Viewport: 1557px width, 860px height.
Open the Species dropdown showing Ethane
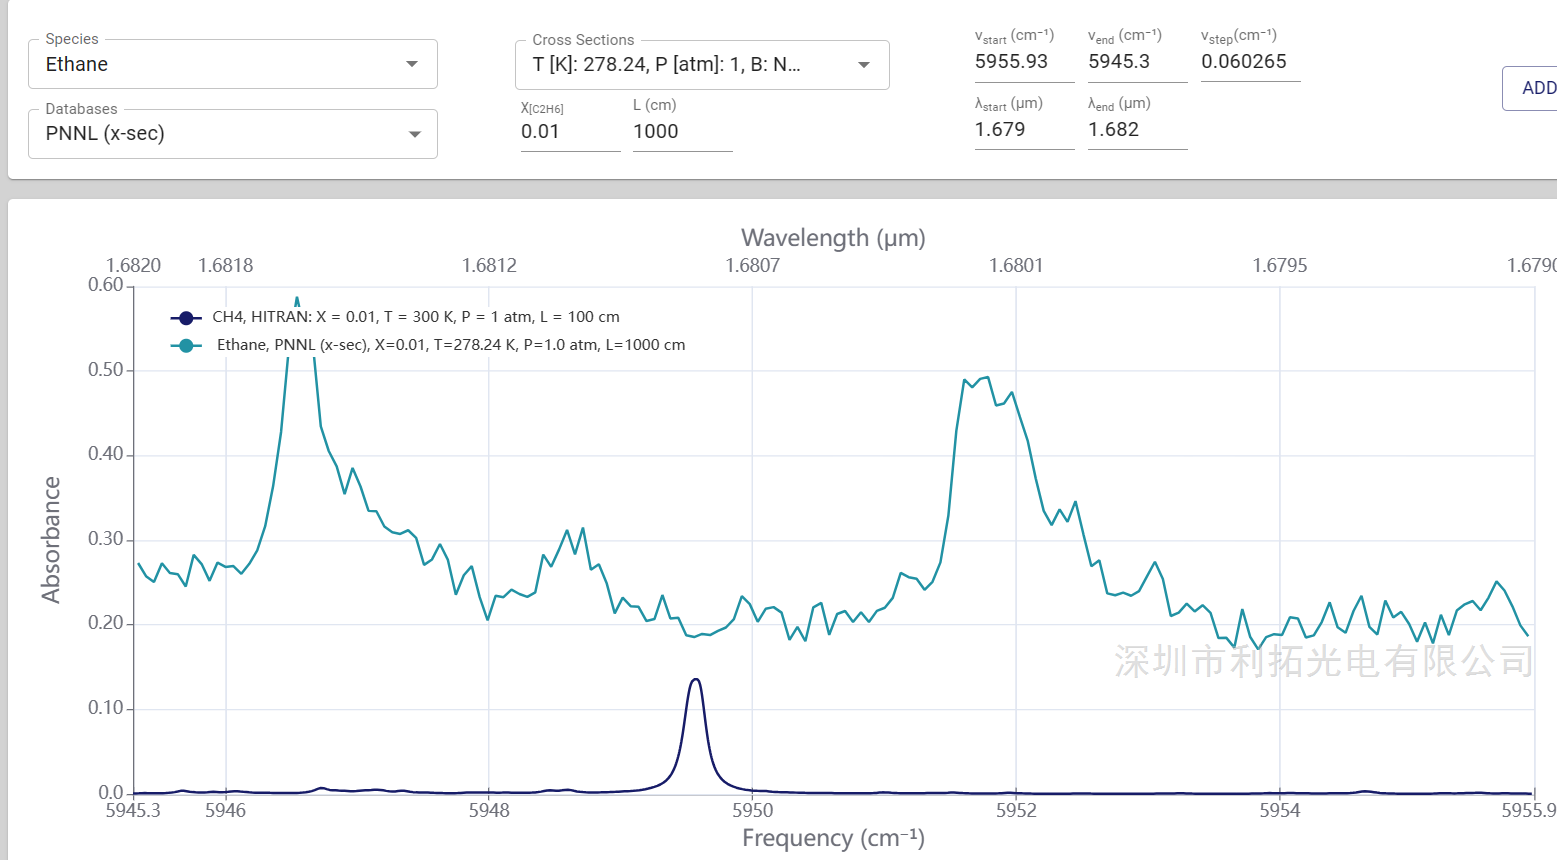tap(233, 64)
